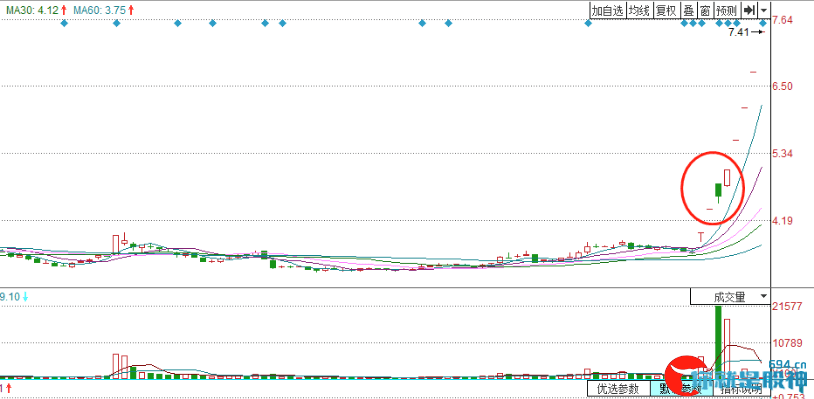
Task: Open the 成交量 indicator dropdown
Action: [x=730, y=297]
